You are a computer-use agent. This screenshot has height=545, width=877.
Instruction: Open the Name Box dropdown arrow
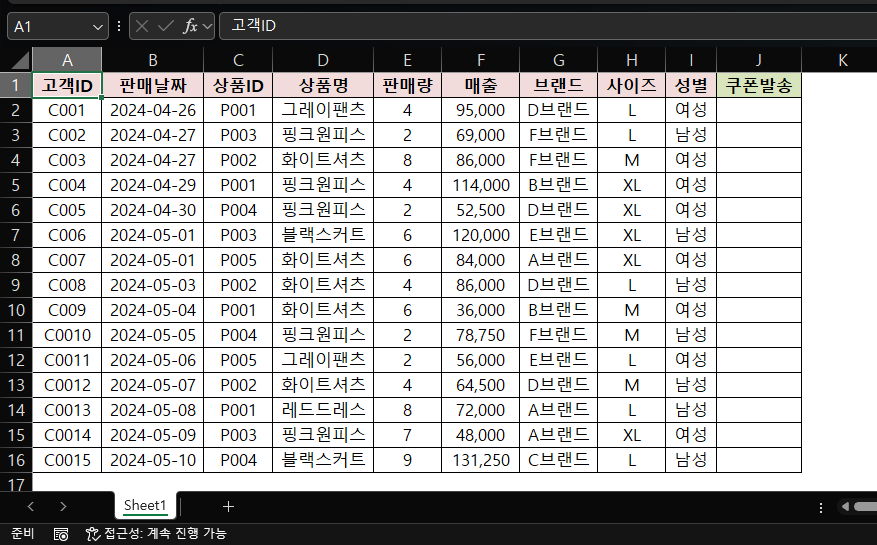97,27
